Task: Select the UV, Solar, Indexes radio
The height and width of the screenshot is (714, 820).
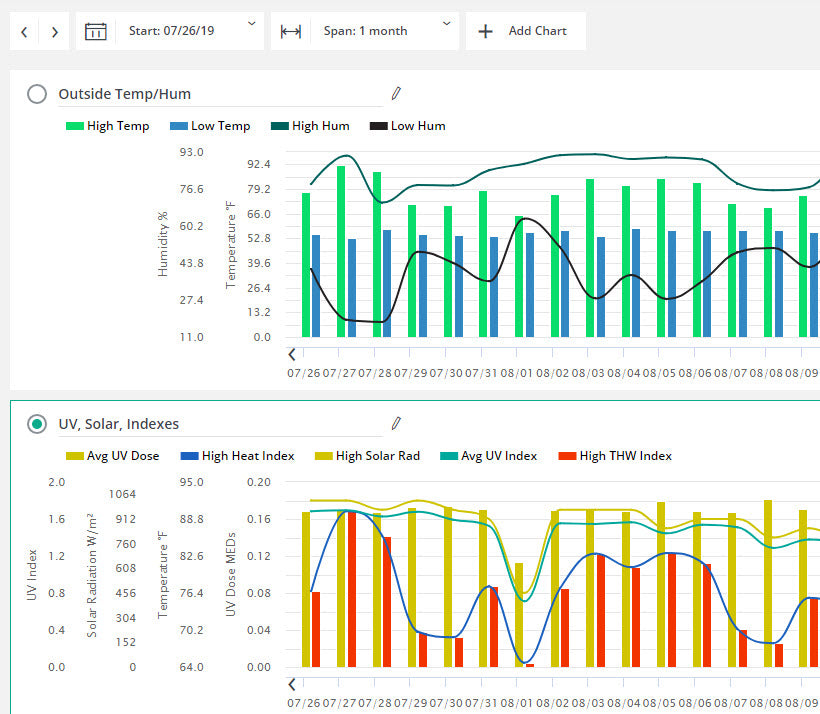Action: (37, 424)
